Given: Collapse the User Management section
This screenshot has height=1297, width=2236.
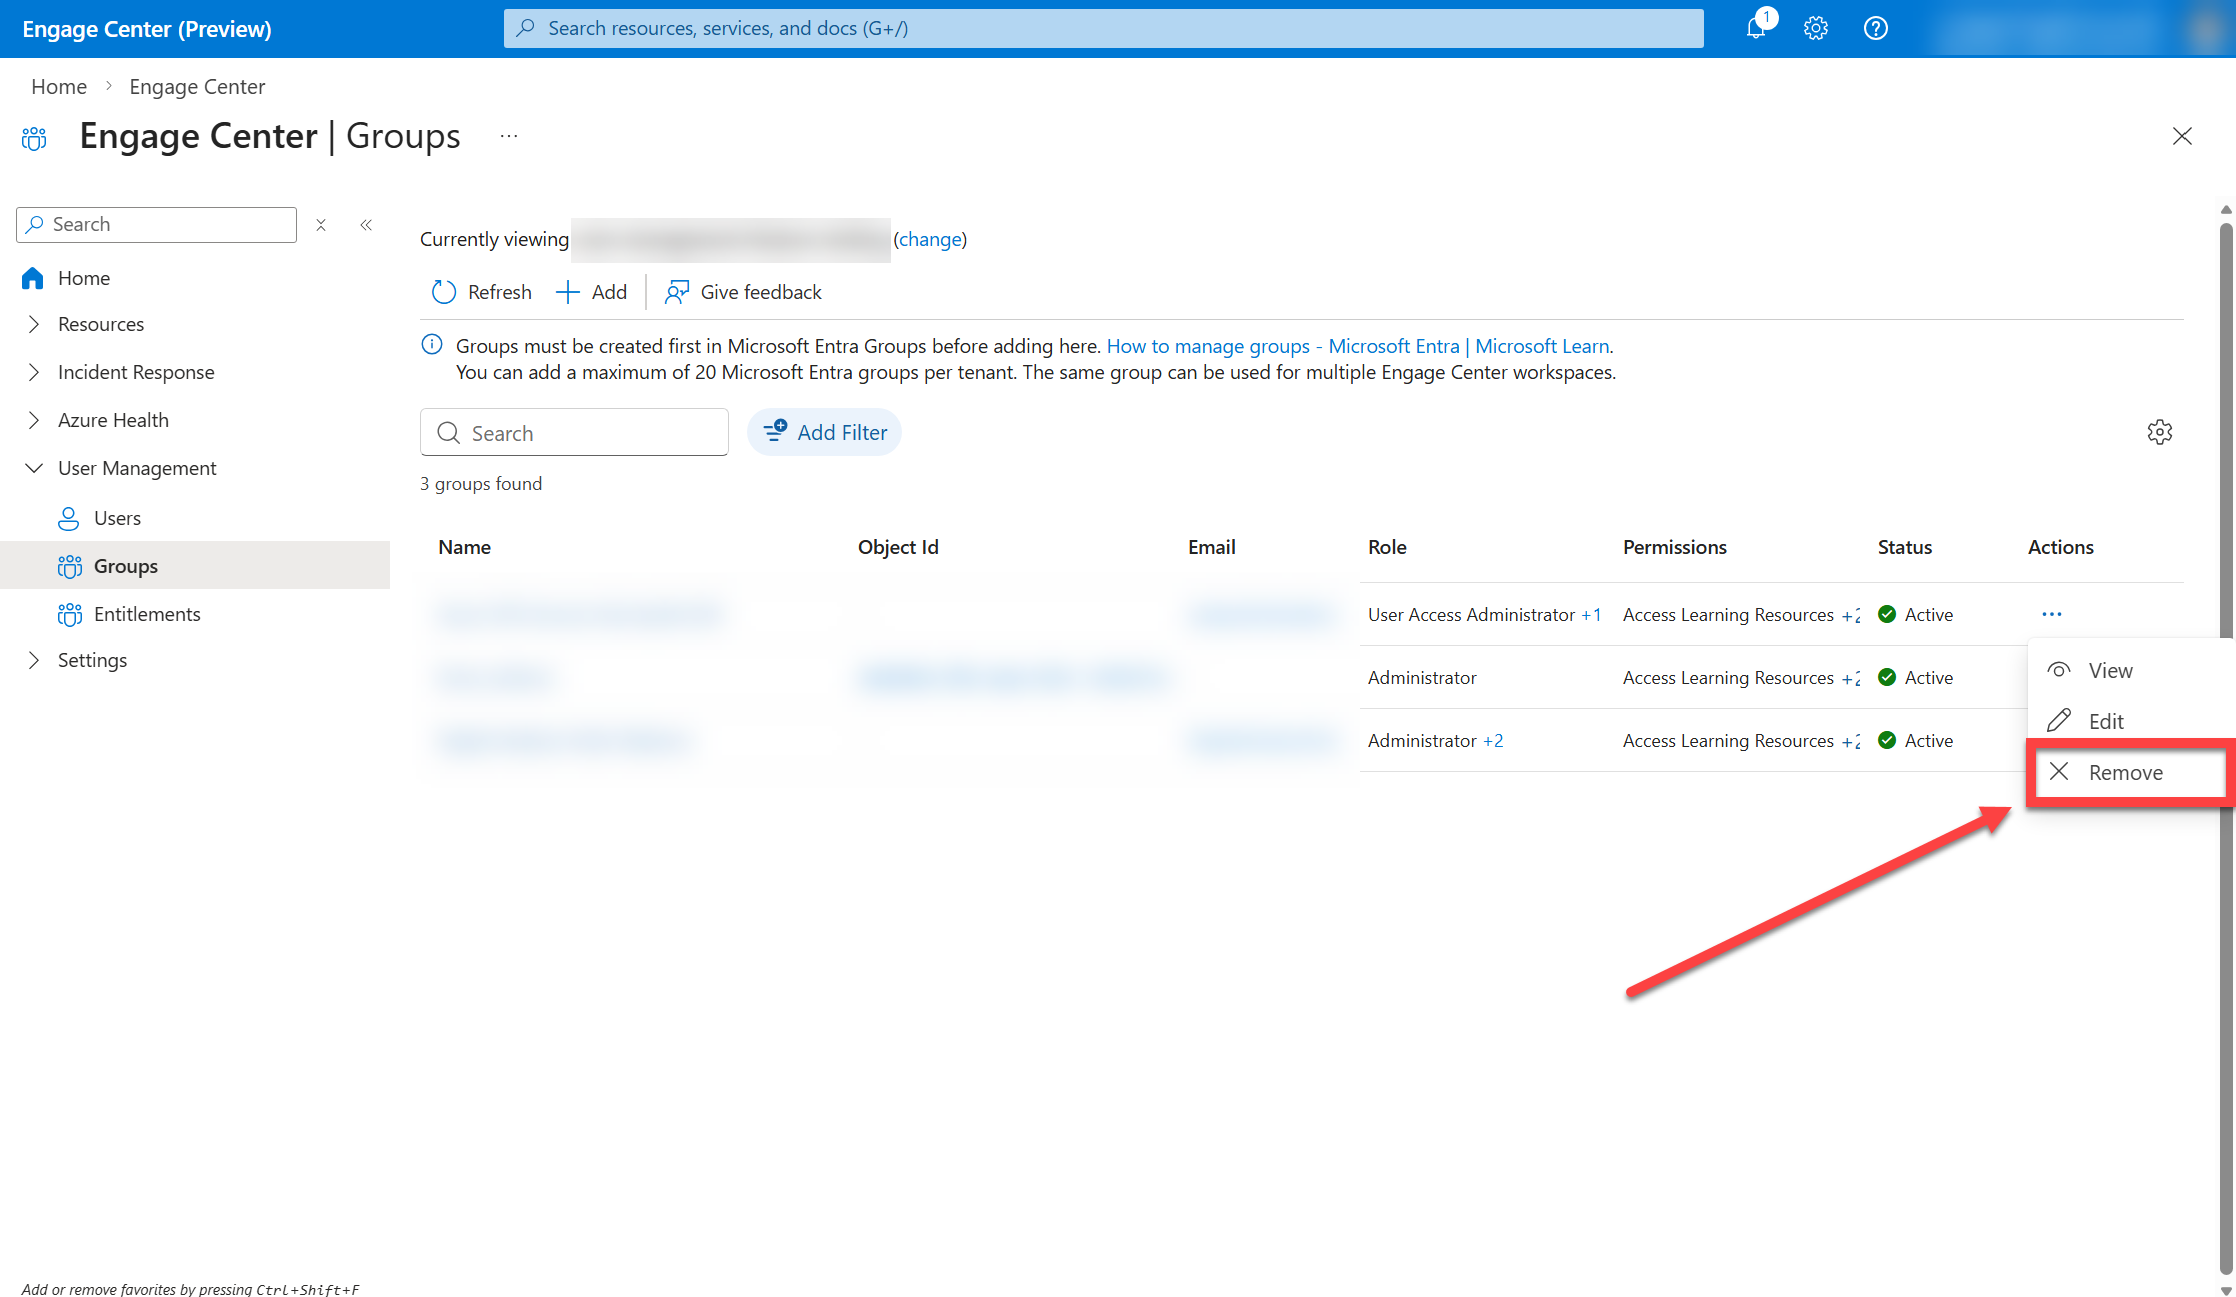Looking at the screenshot, I should [x=34, y=468].
